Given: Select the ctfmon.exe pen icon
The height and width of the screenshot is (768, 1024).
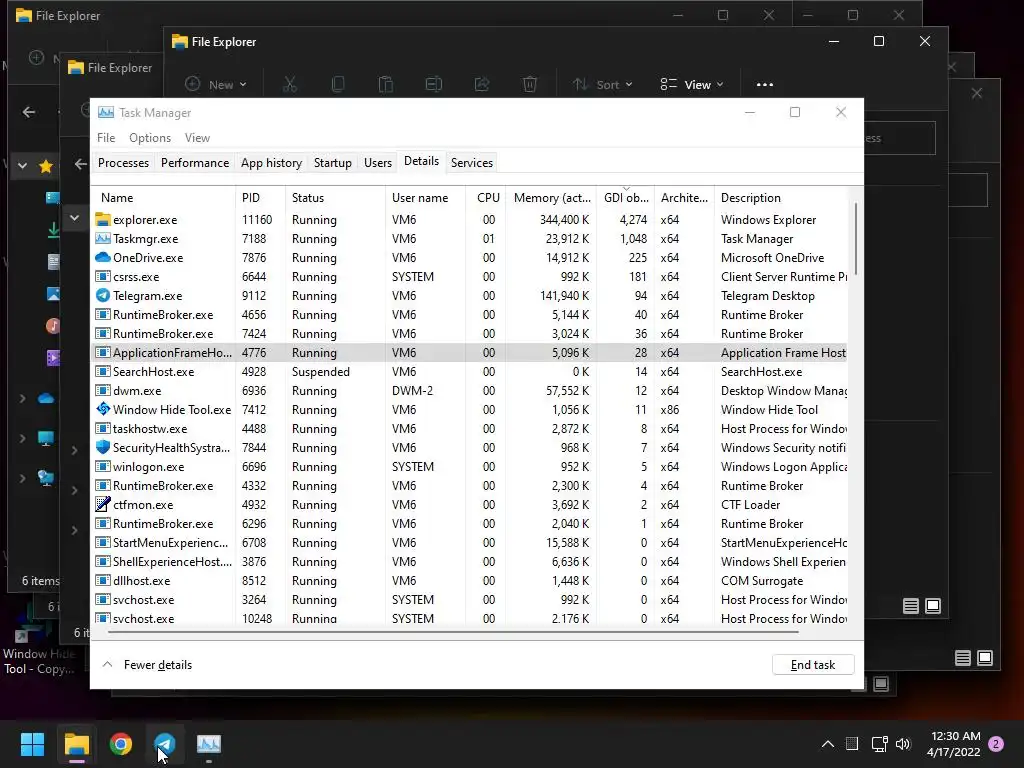Looking at the screenshot, I should coord(103,504).
